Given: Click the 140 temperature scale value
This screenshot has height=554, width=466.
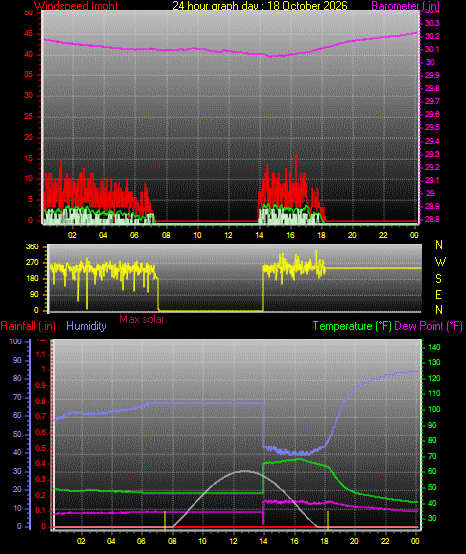Looking at the screenshot, I should point(434,347).
